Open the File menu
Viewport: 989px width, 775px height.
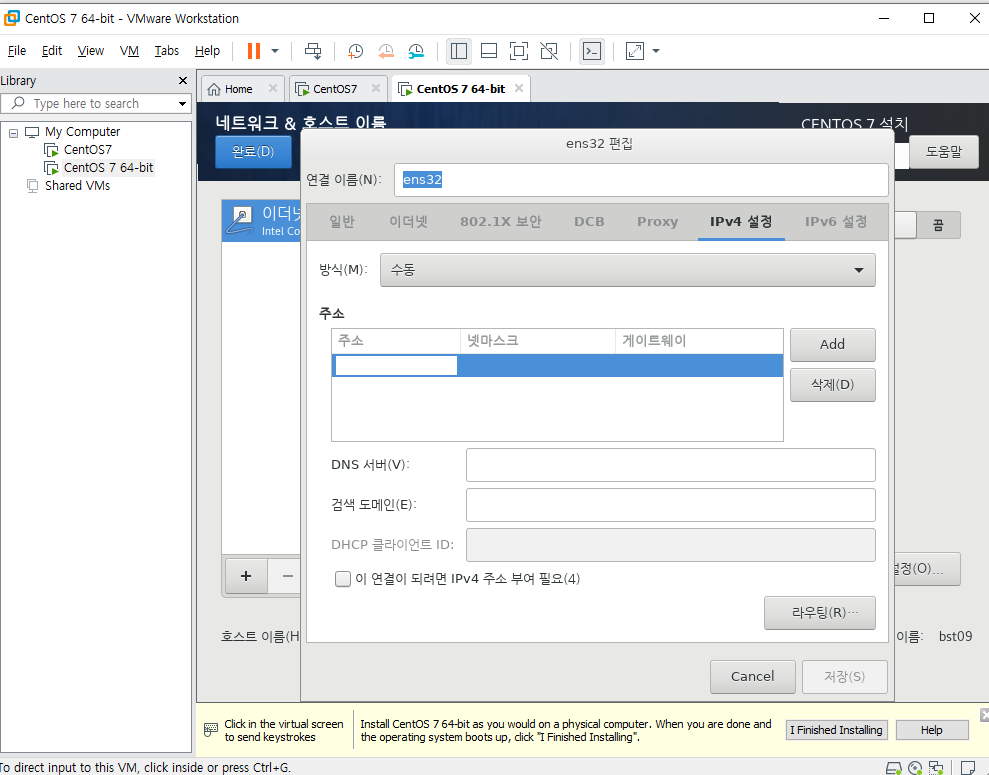coord(16,50)
